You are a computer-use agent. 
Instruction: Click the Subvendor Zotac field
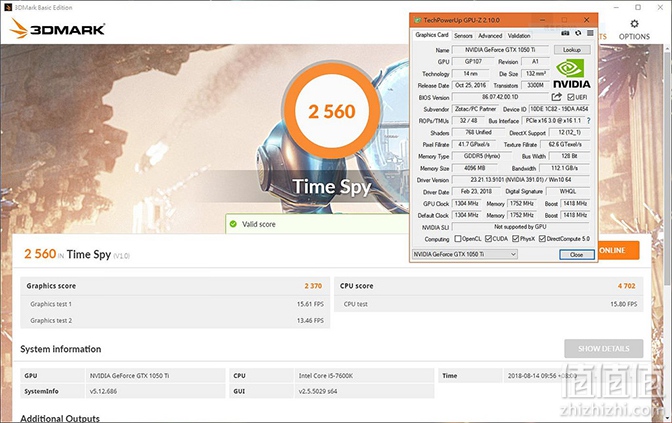pyautogui.click(x=475, y=109)
